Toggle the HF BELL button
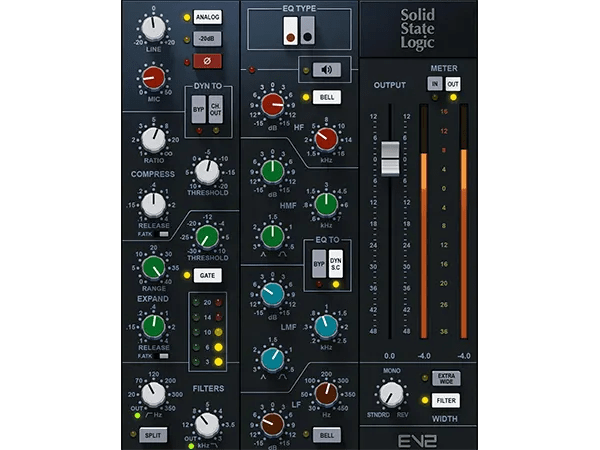600x450 pixels. click(327, 97)
